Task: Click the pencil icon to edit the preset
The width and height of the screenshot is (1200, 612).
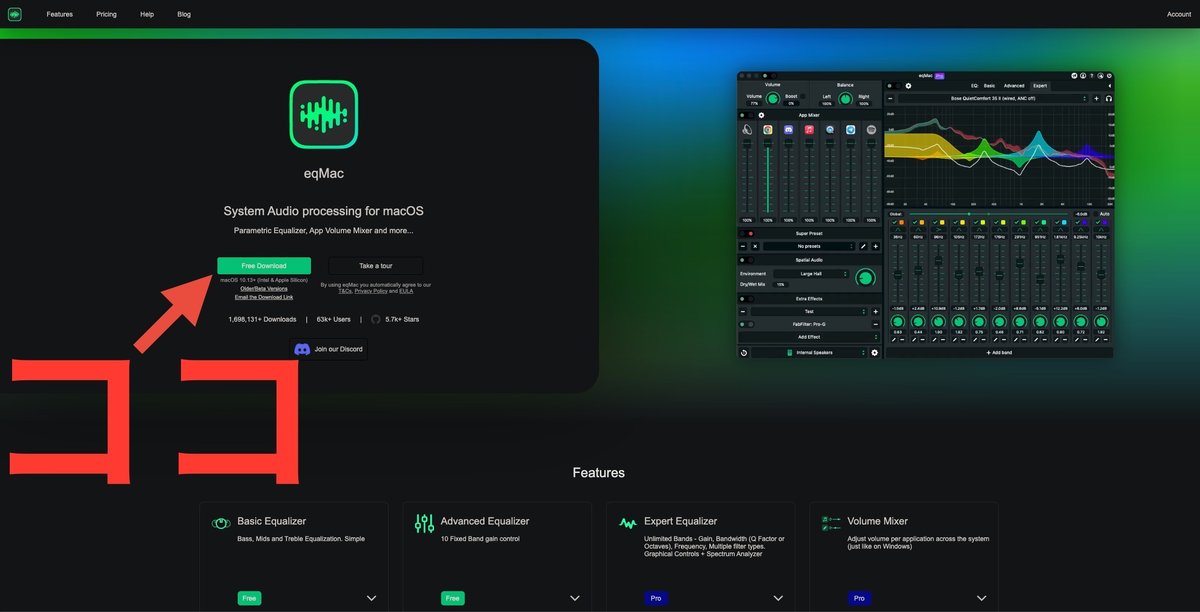Action: coord(863,246)
